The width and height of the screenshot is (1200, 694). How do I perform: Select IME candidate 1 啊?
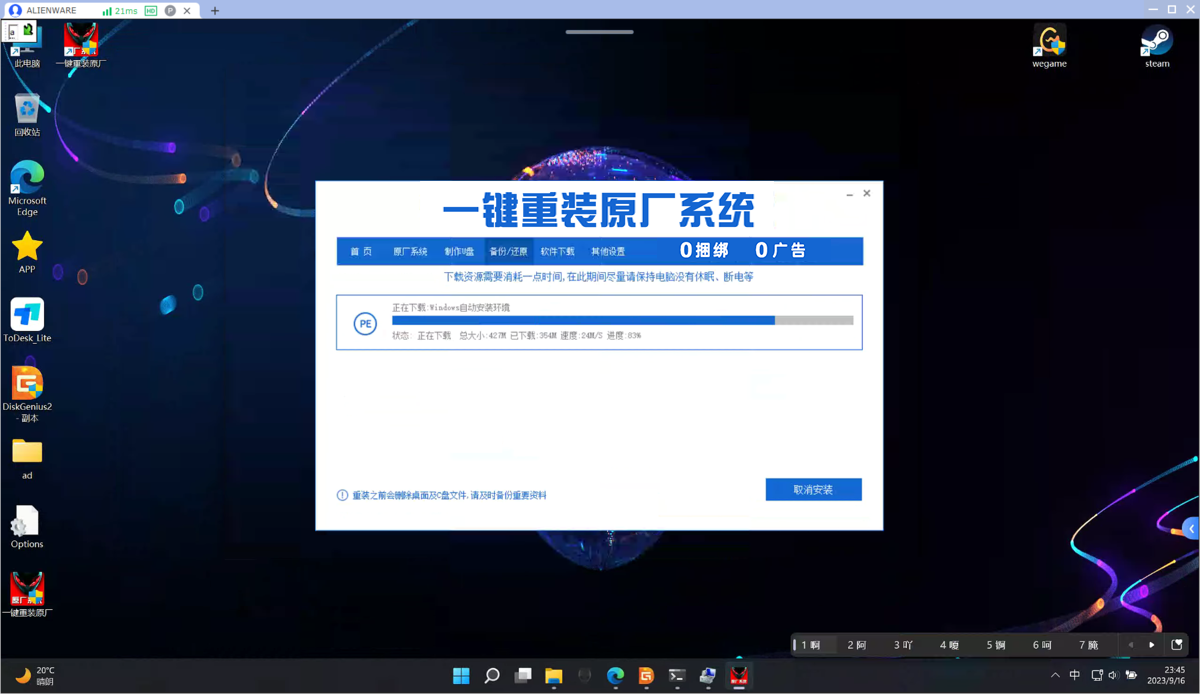[x=812, y=645]
